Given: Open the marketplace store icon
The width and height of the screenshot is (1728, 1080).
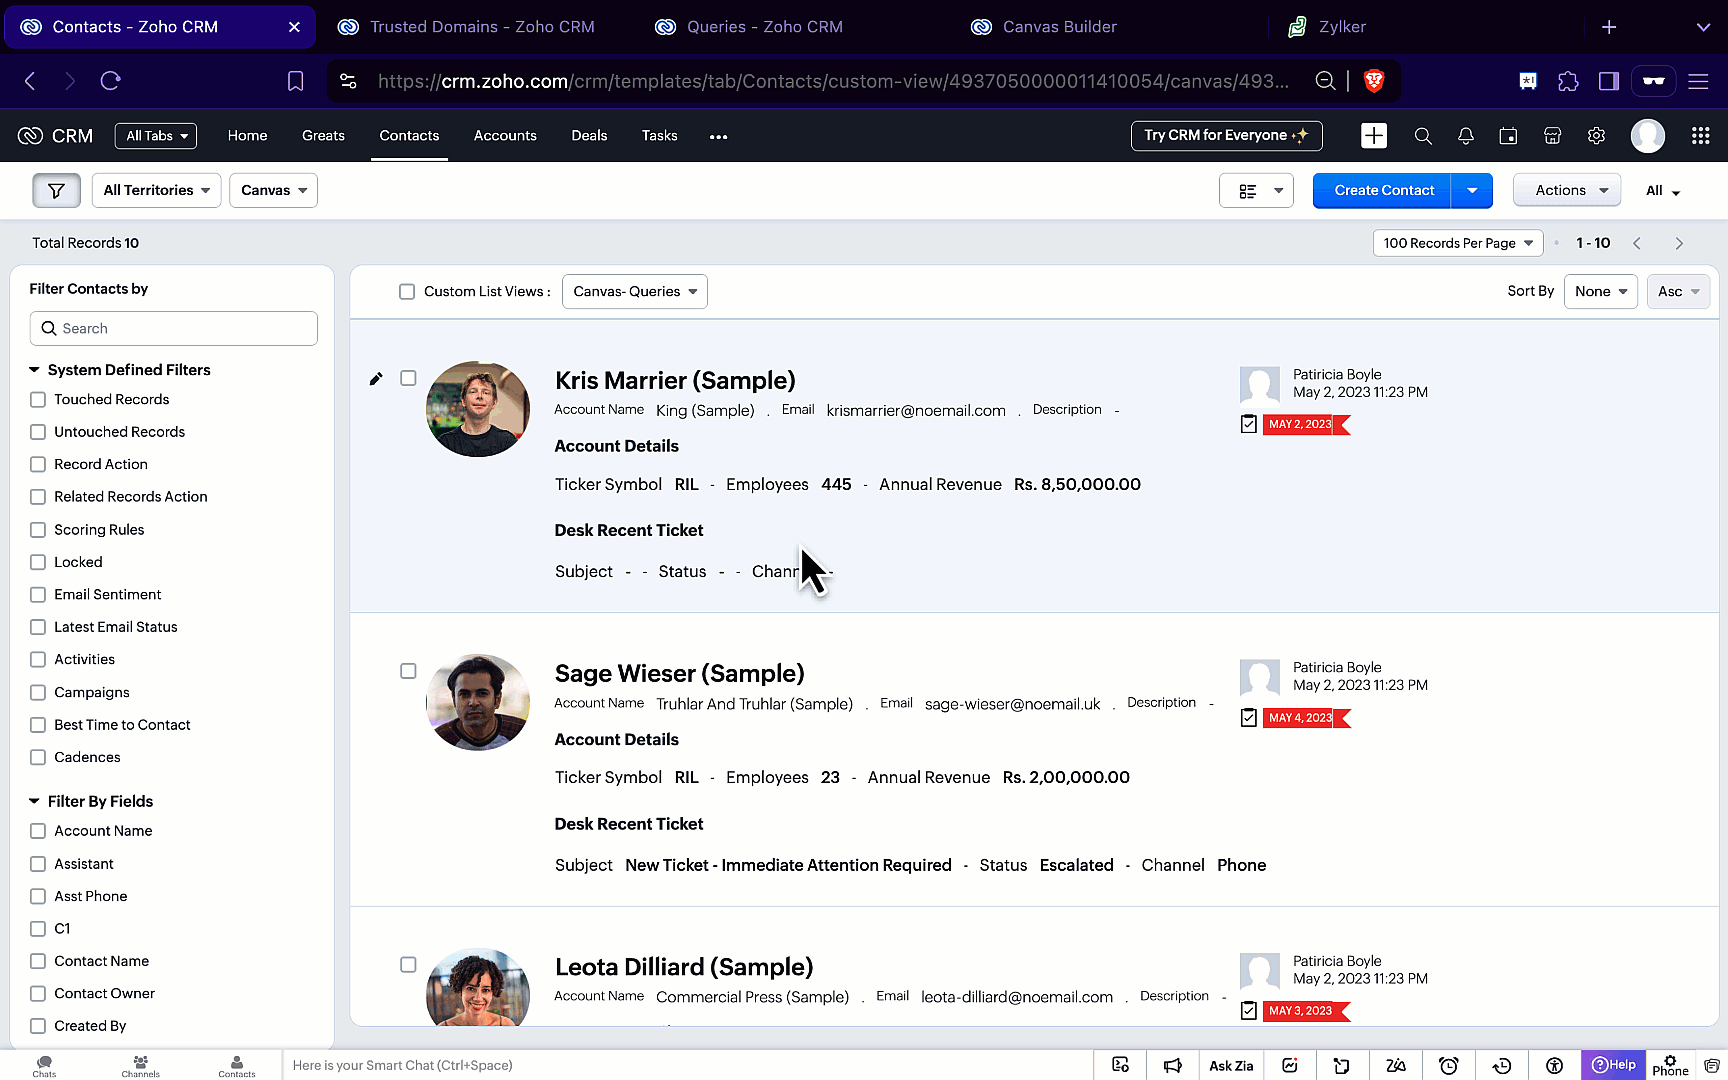Looking at the screenshot, I should click(1552, 136).
